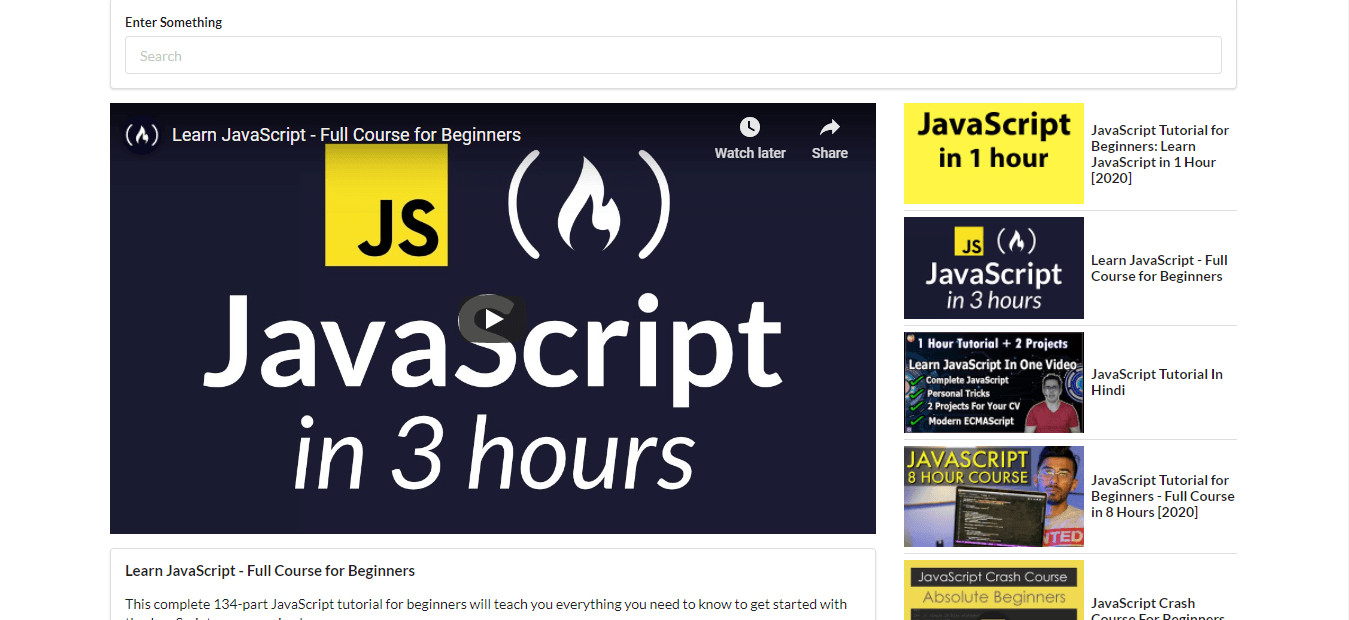Select 'Learn JavaScript - Full Course for Beginners' sidebar title

pyautogui.click(x=1159, y=268)
